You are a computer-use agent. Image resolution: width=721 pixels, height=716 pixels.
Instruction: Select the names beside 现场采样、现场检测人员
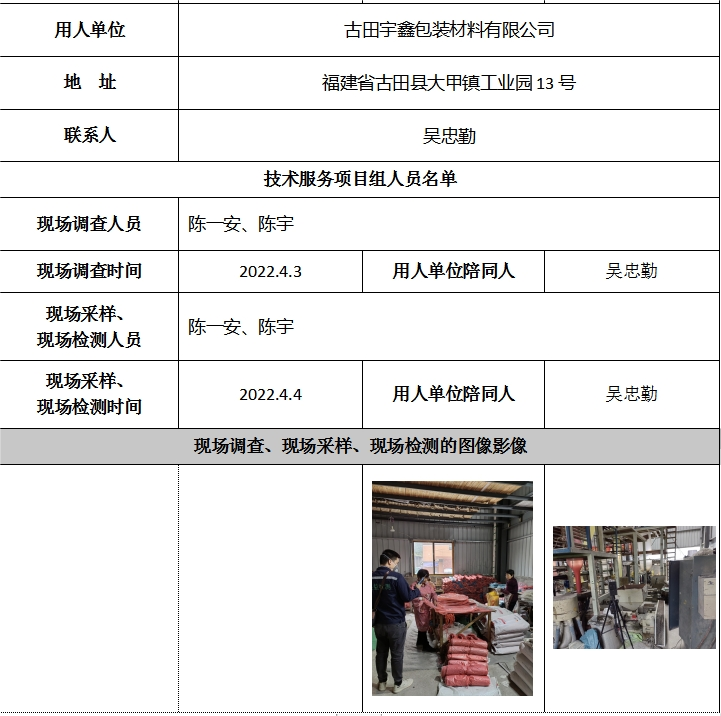click(x=241, y=327)
